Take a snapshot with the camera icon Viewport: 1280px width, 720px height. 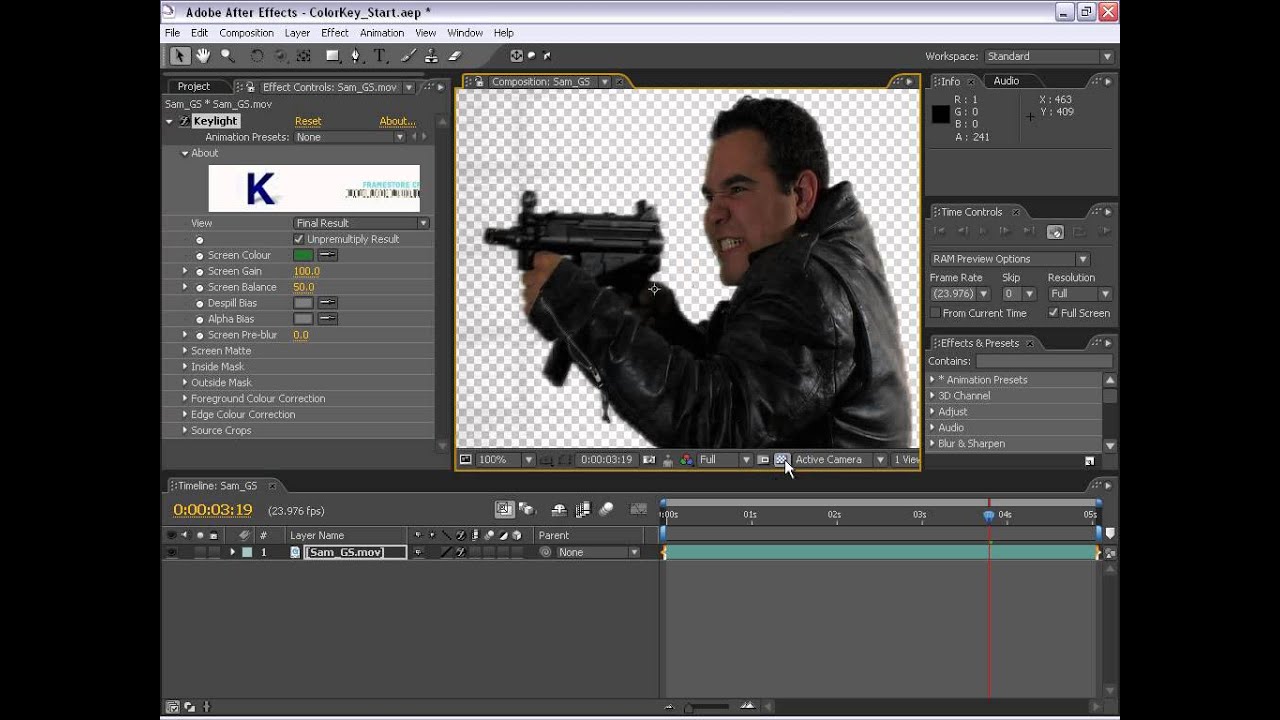point(649,460)
